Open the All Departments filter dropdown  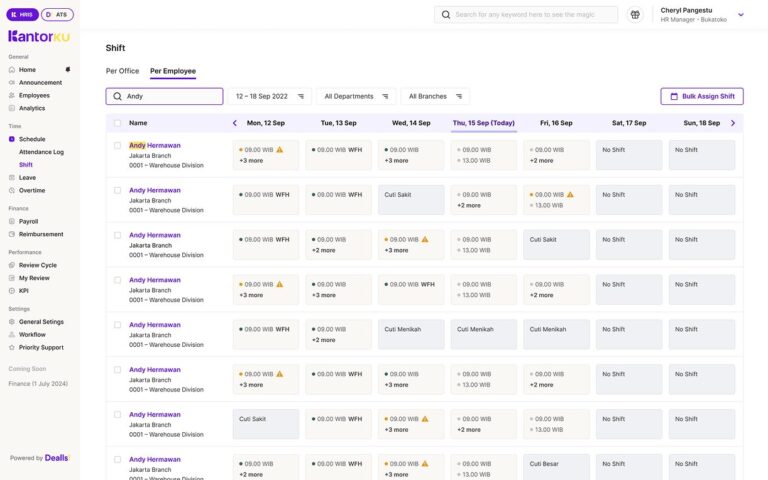(356, 97)
